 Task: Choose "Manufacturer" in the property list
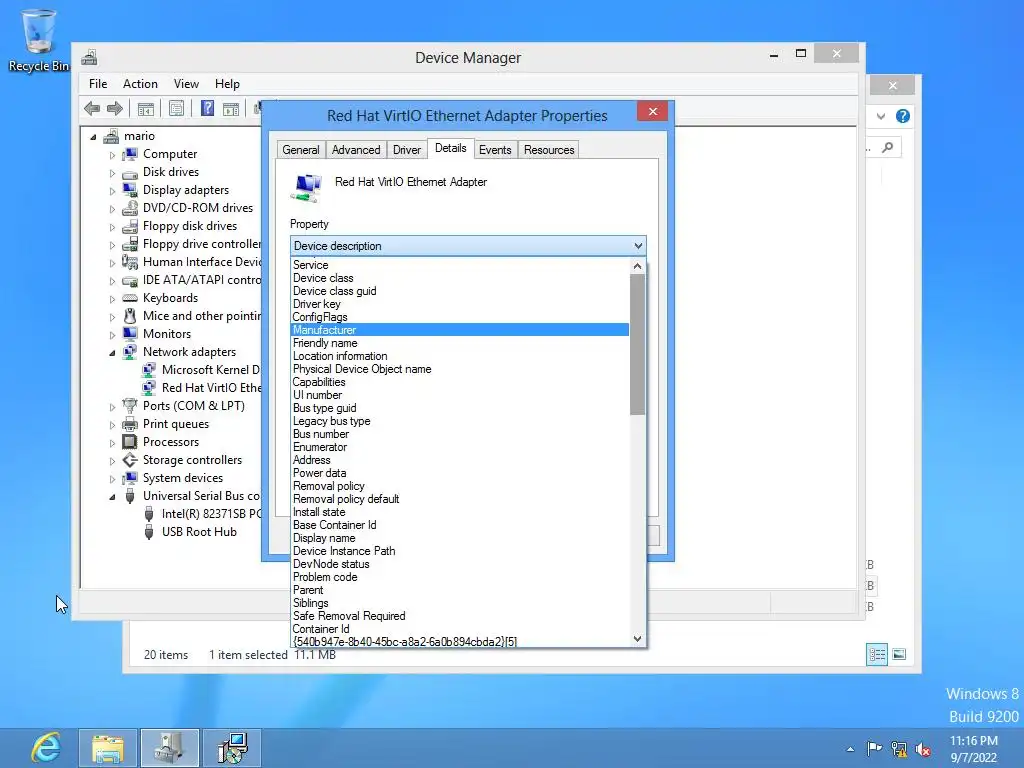click(460, 330)
